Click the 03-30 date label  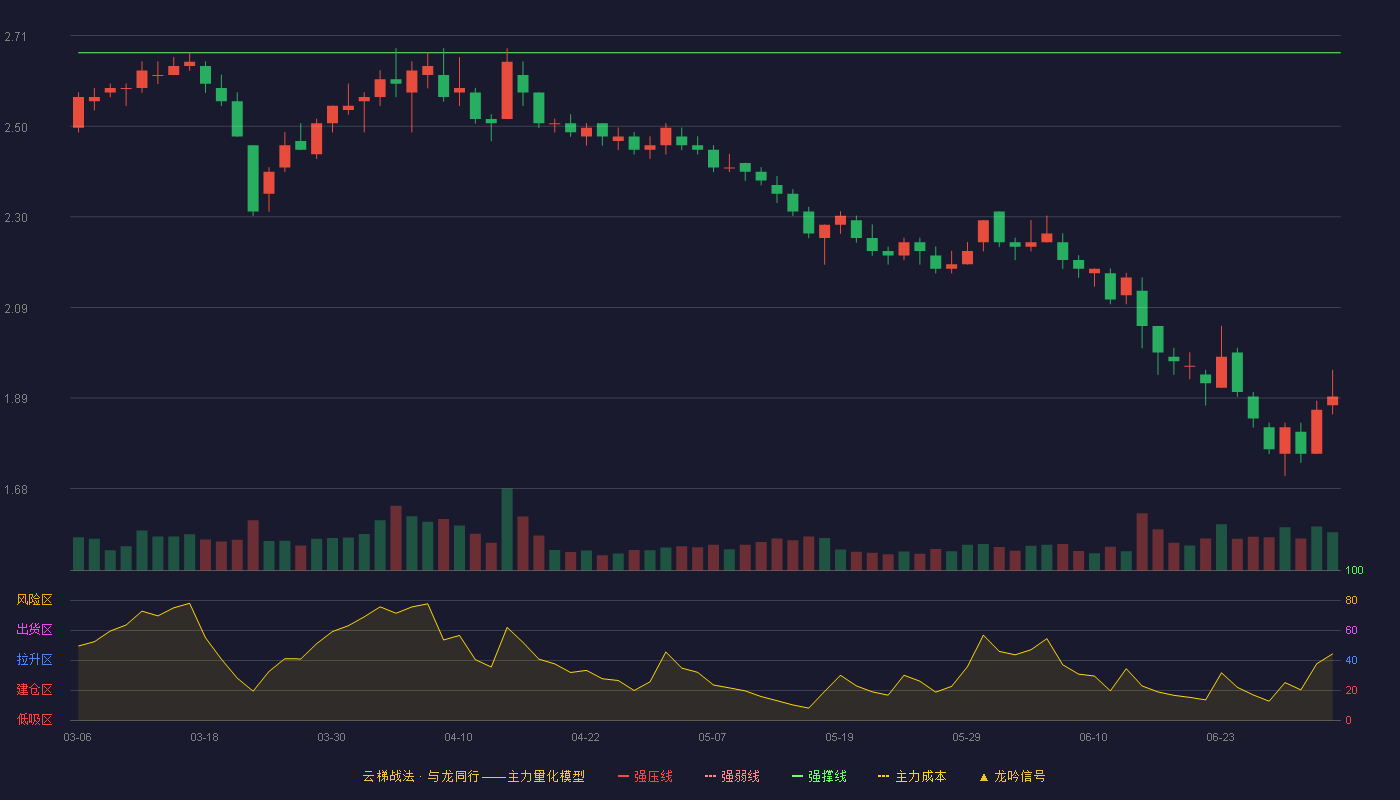pos(331,737)
